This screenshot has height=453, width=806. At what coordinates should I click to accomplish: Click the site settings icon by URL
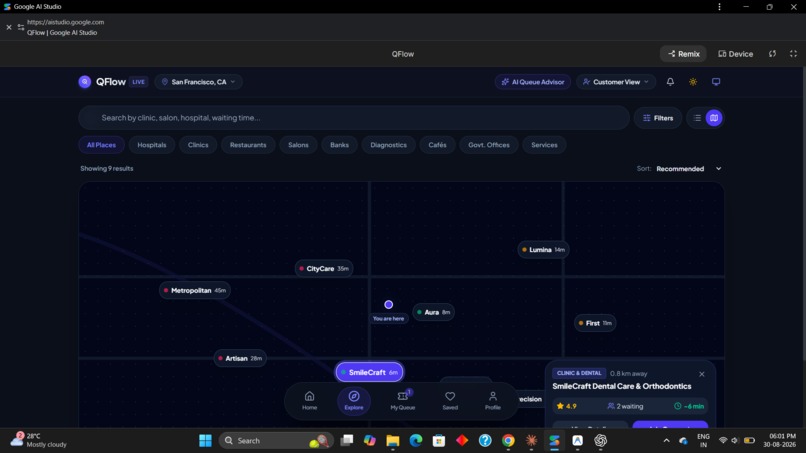(x=21, y=27)
